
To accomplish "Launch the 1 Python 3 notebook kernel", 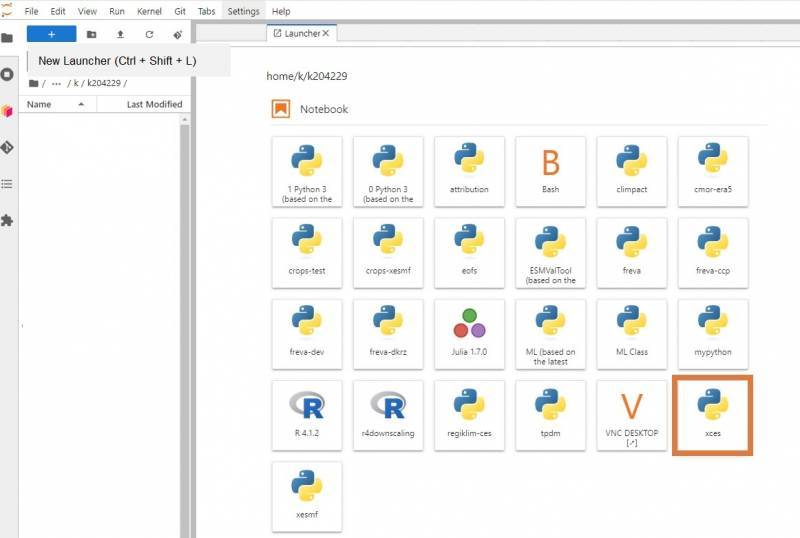I will (307, 172).
